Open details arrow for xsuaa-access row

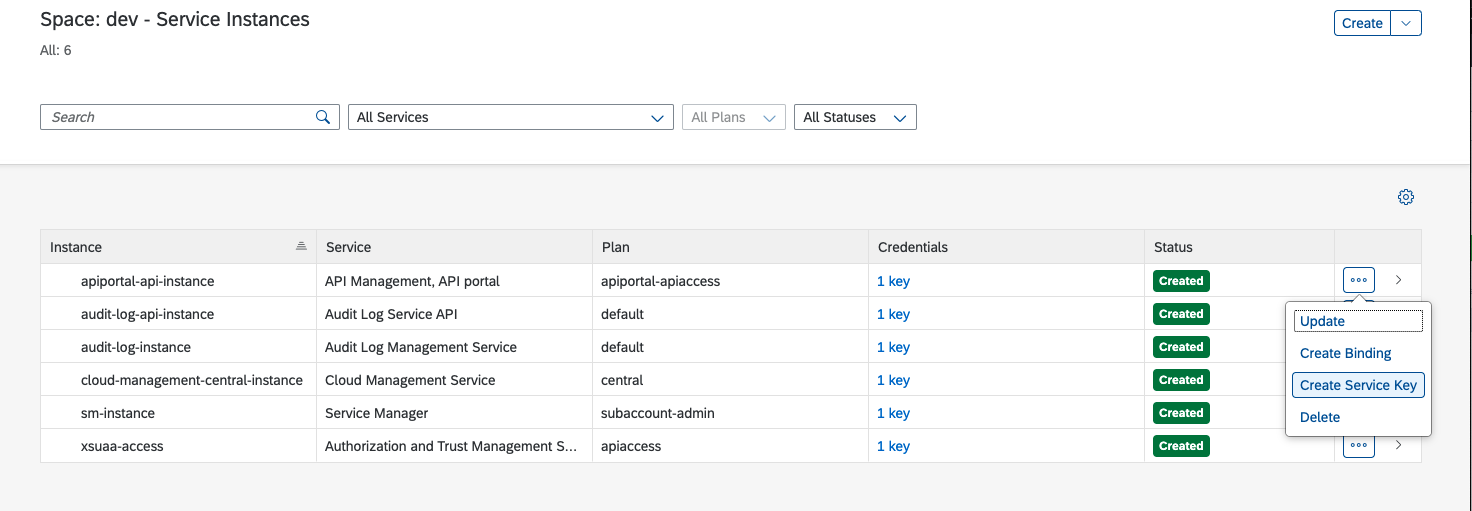click(1398, 446)
